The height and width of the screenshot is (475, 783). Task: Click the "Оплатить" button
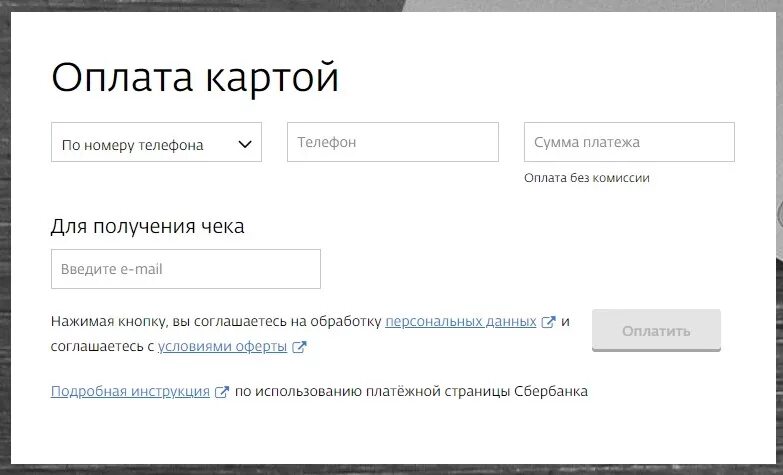coord(656,330)
